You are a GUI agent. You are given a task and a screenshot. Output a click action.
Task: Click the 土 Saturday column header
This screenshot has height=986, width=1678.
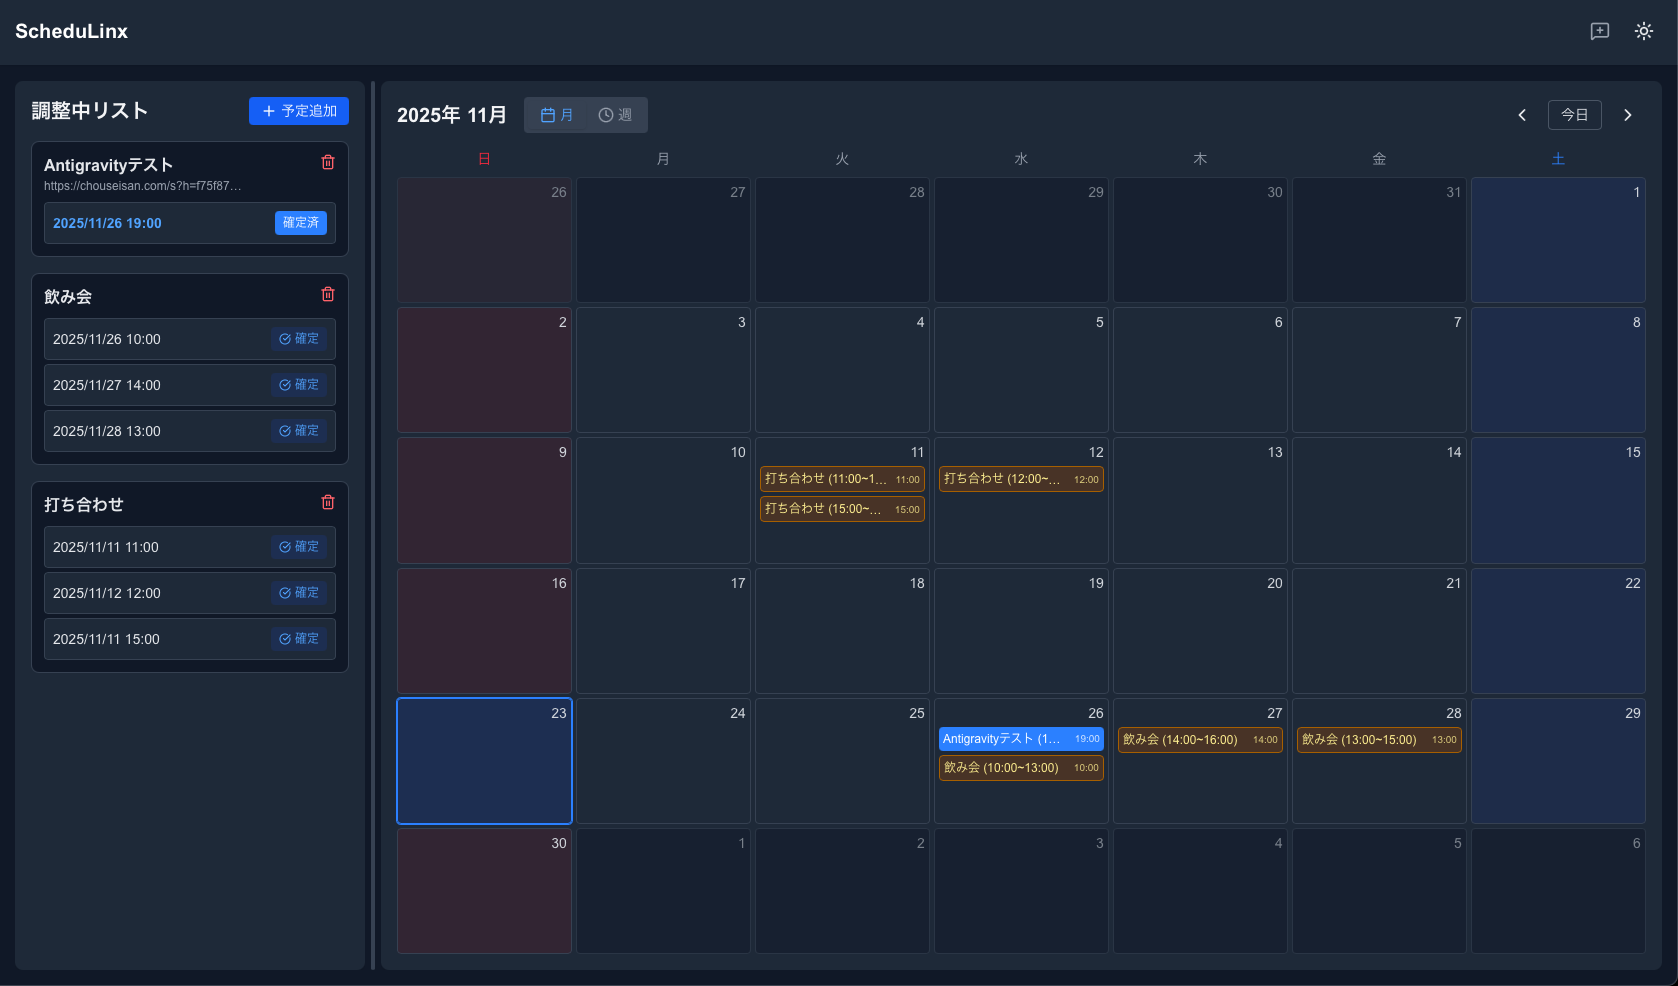click(1558, 159)
